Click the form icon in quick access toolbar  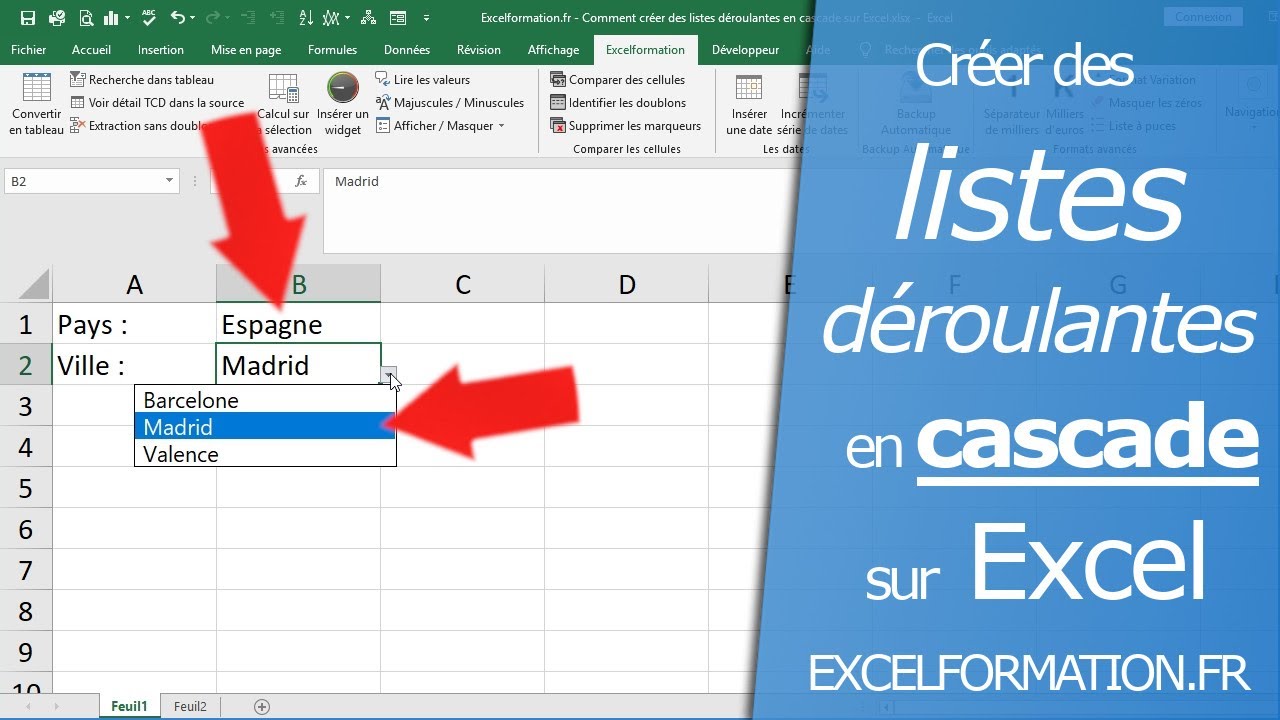click(x=398, y=17)
